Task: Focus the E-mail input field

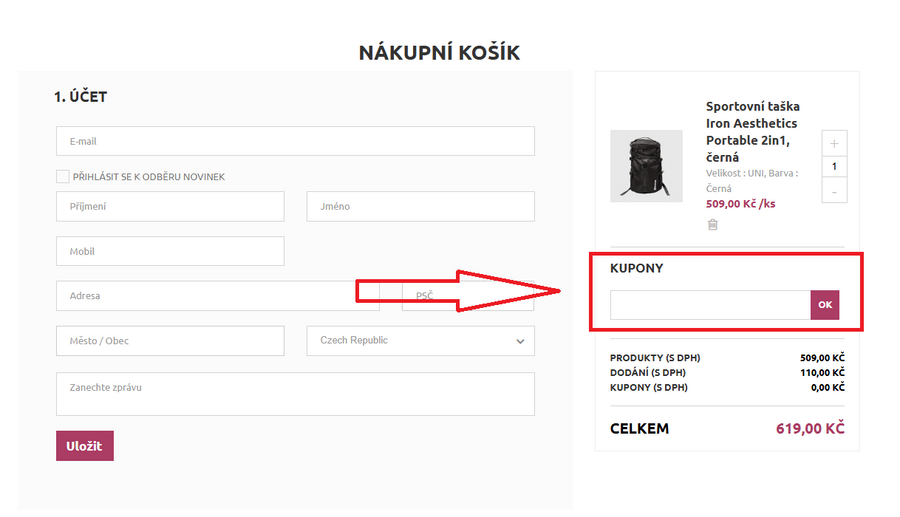Action: (x=295, y=141)
